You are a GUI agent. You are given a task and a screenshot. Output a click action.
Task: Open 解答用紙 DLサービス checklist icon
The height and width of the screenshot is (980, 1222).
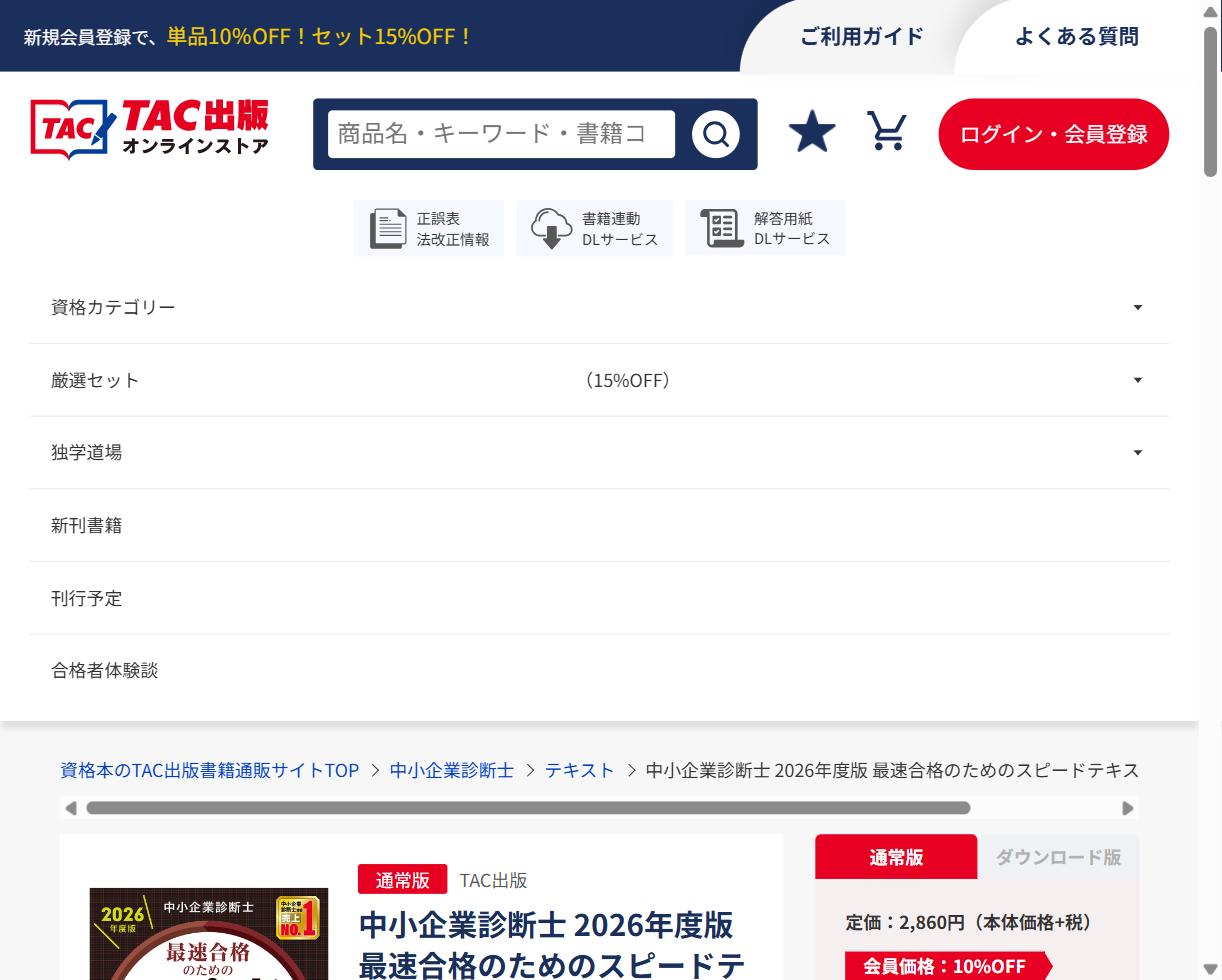click(x=765, y=228)
